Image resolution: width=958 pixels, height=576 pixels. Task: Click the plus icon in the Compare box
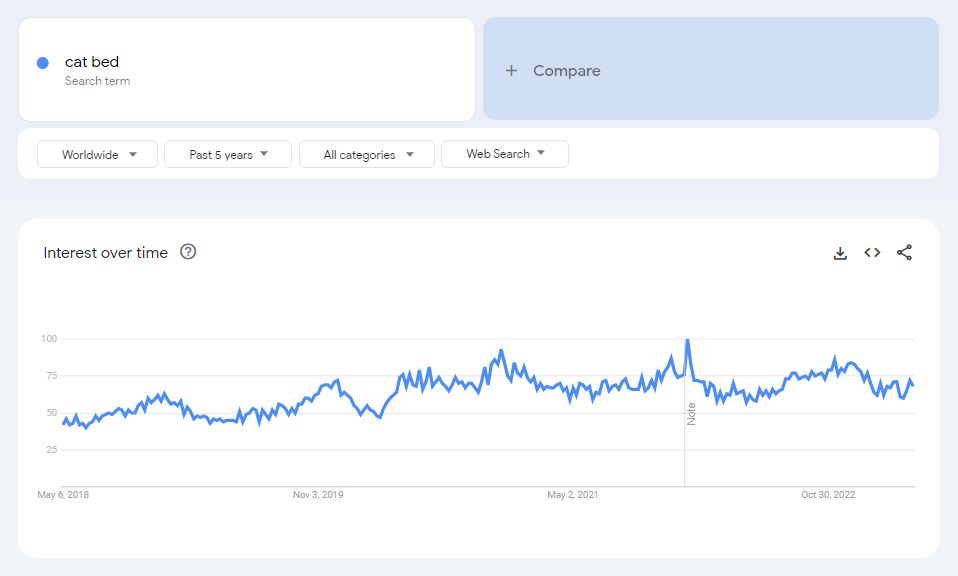pyautogui.click(x=512, y=70)
